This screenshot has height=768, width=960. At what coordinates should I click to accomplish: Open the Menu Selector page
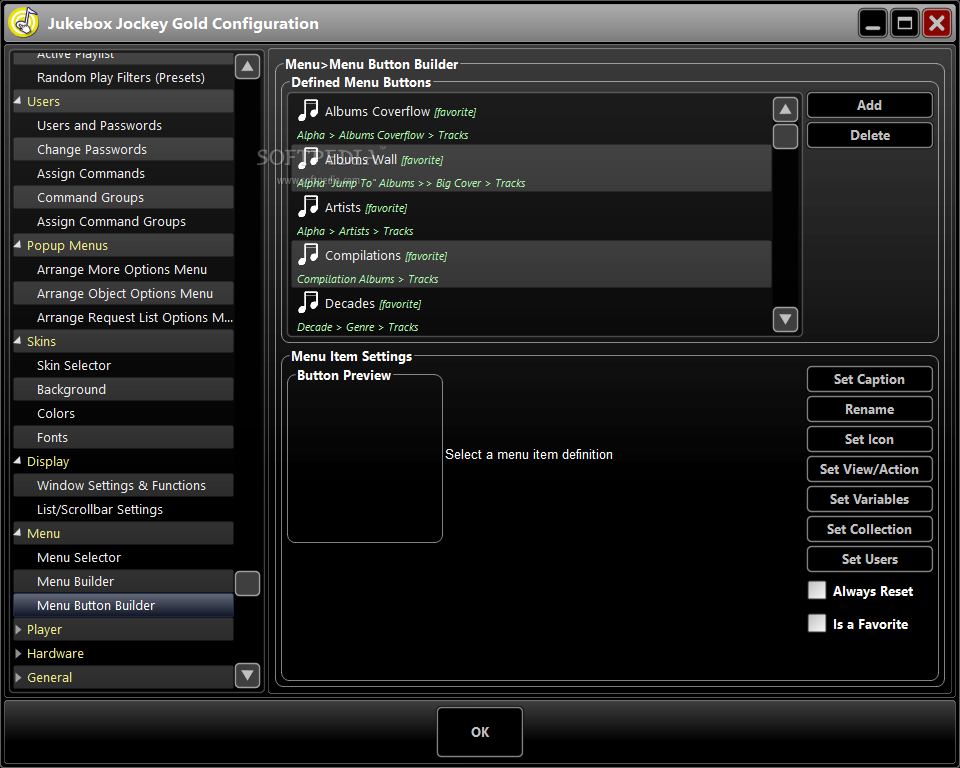point(123,557)
